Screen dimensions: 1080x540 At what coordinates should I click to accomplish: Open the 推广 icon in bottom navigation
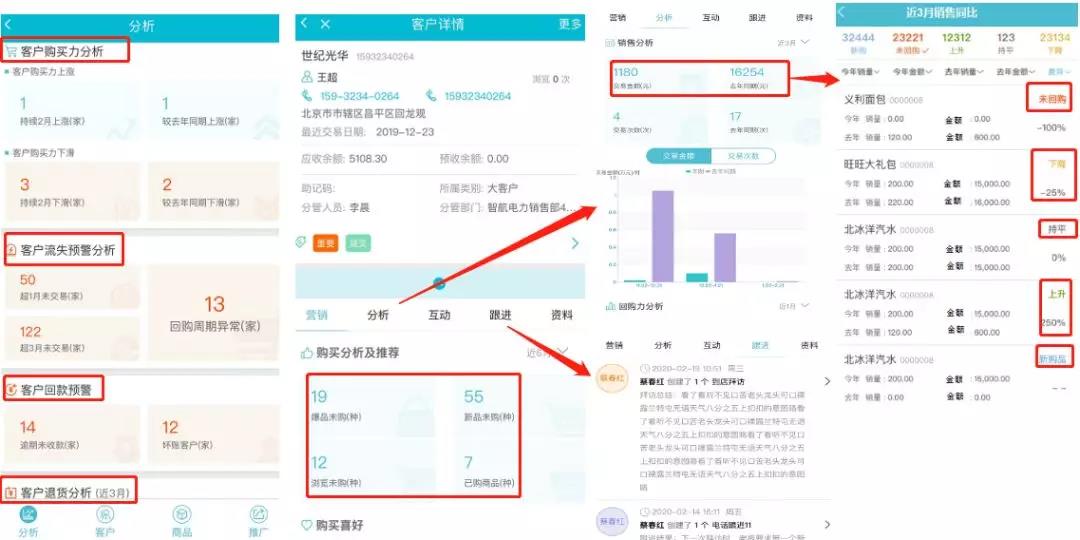click(259, 520)
